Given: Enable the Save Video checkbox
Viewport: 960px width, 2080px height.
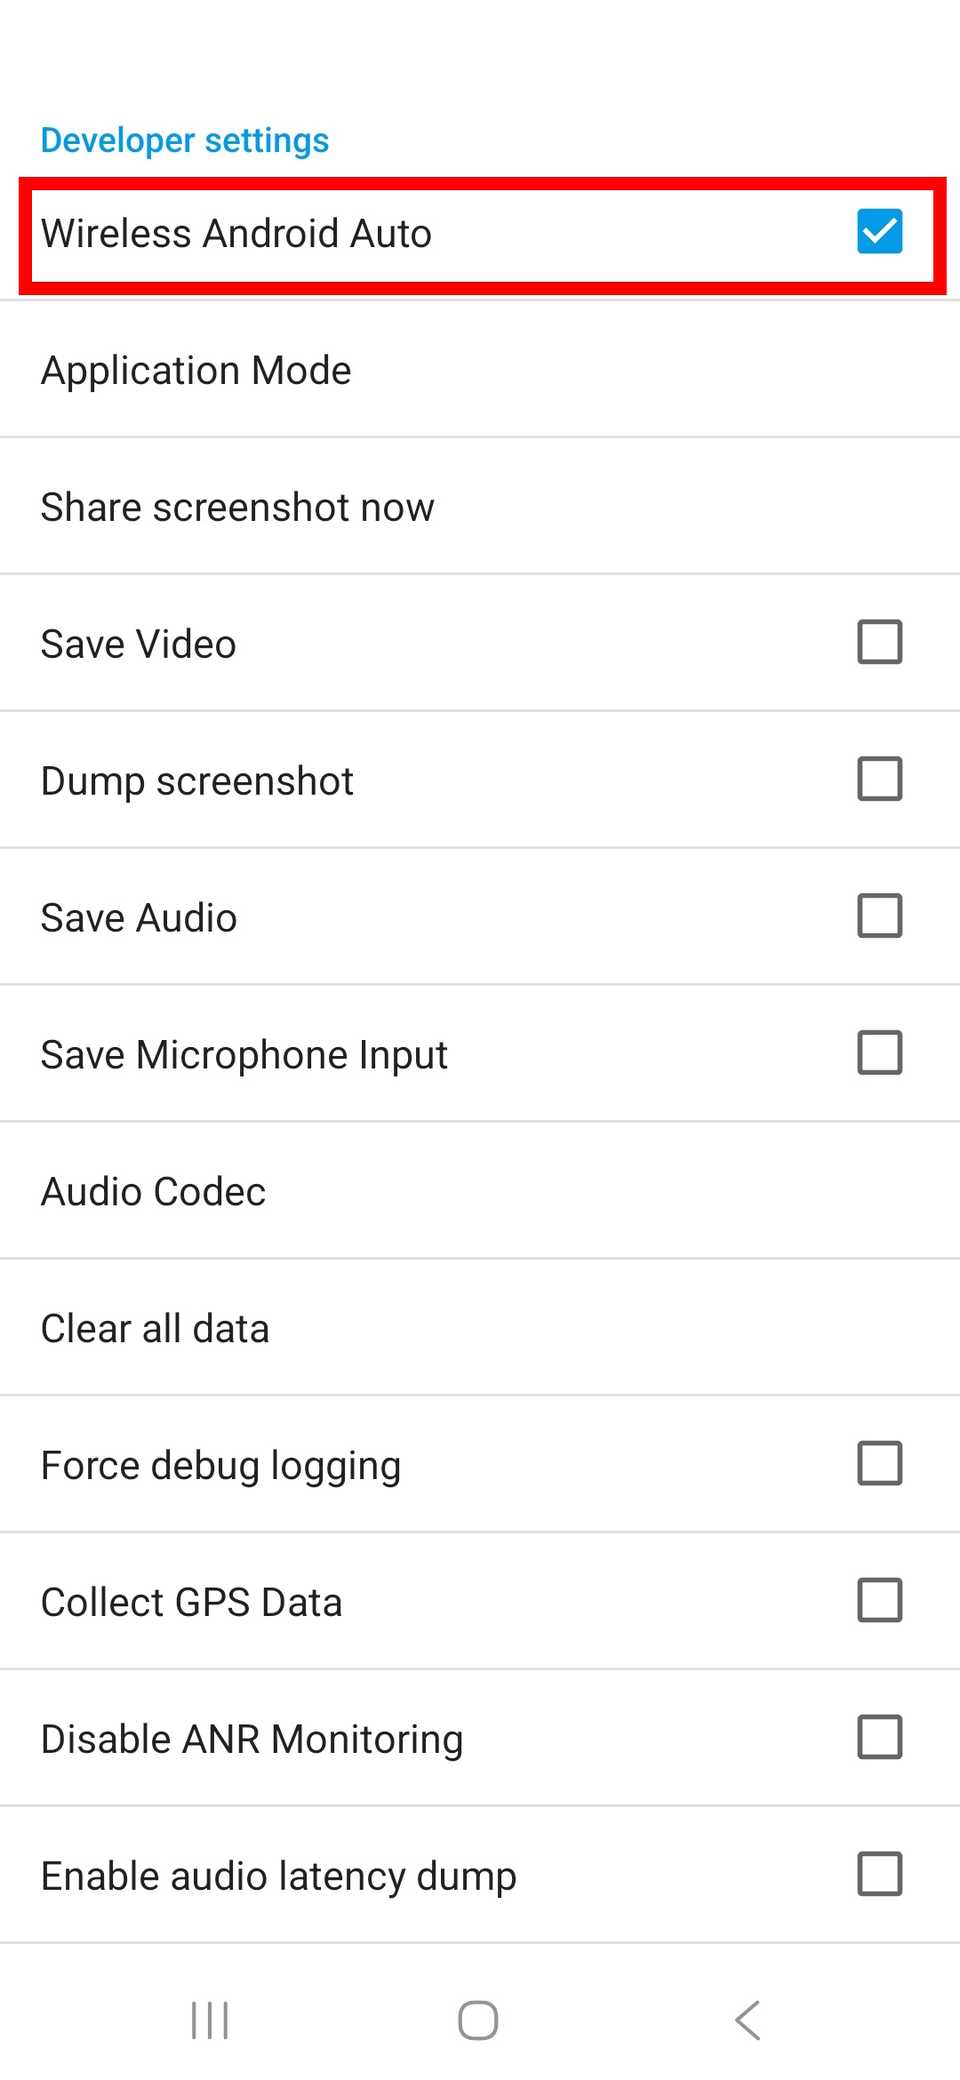Looking at the screenshot, I should point(880,642).
